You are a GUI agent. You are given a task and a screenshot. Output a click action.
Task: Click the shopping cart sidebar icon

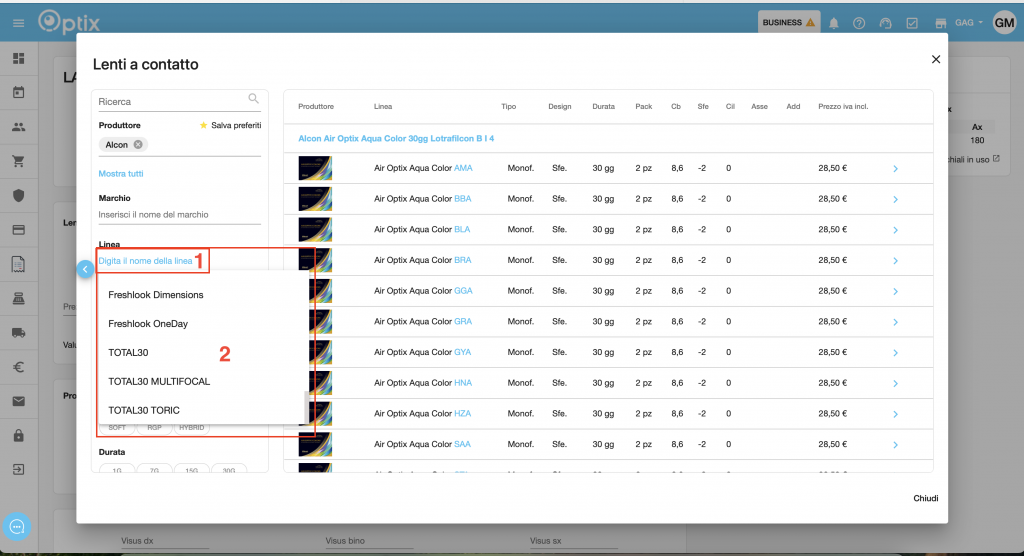point(18,161)
